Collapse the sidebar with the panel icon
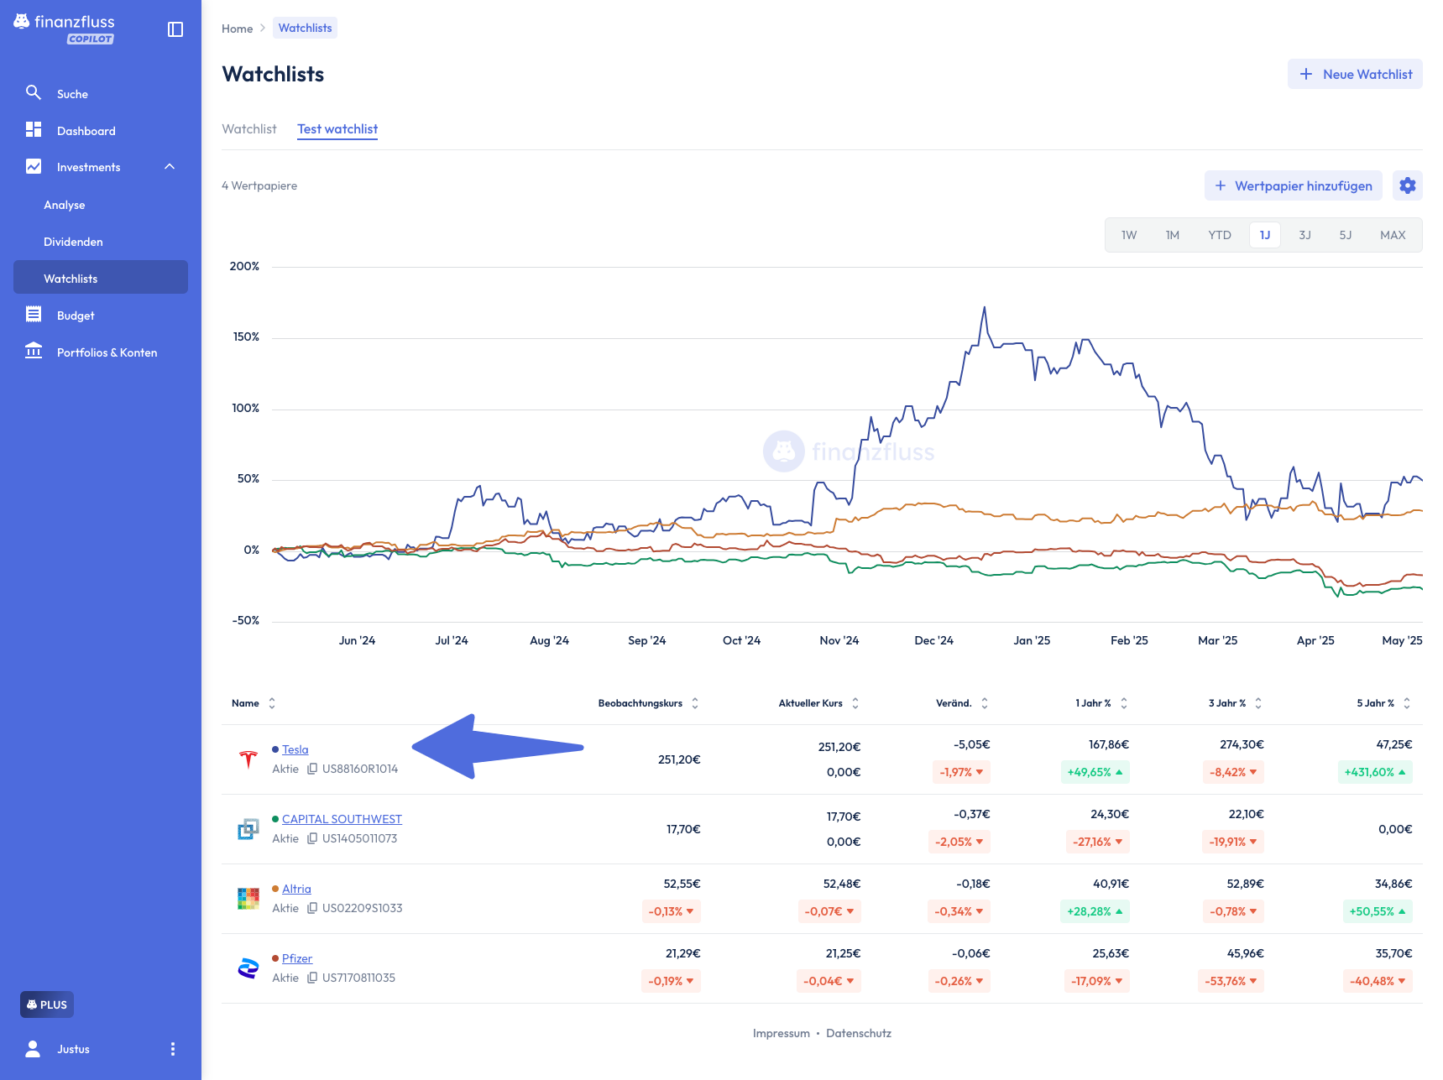The height and width of the screenshot is (1080, 1443). (x=175, y=29)
